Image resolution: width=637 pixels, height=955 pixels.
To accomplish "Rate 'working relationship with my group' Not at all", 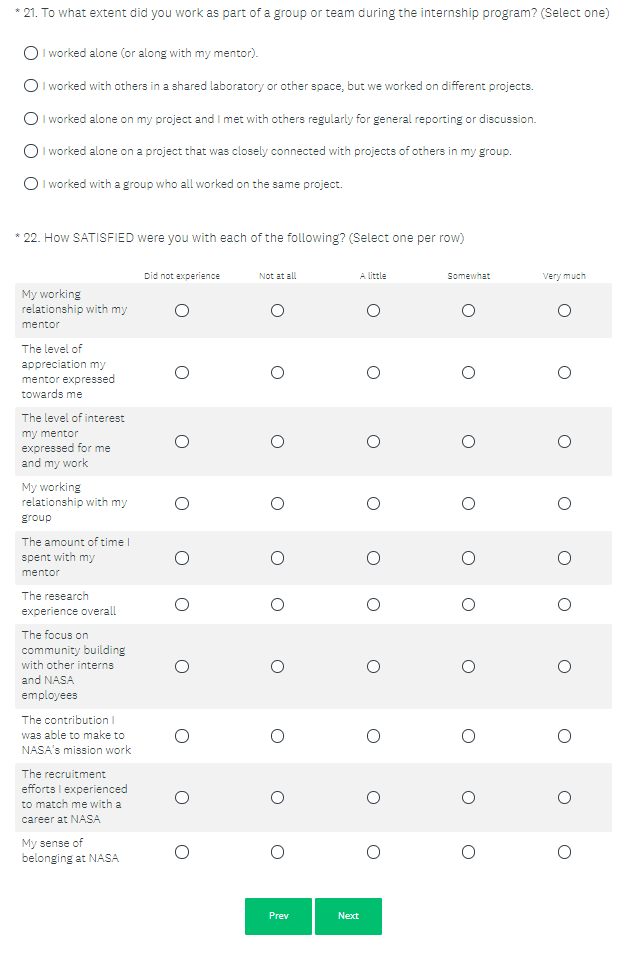I will tap(277, 504).
